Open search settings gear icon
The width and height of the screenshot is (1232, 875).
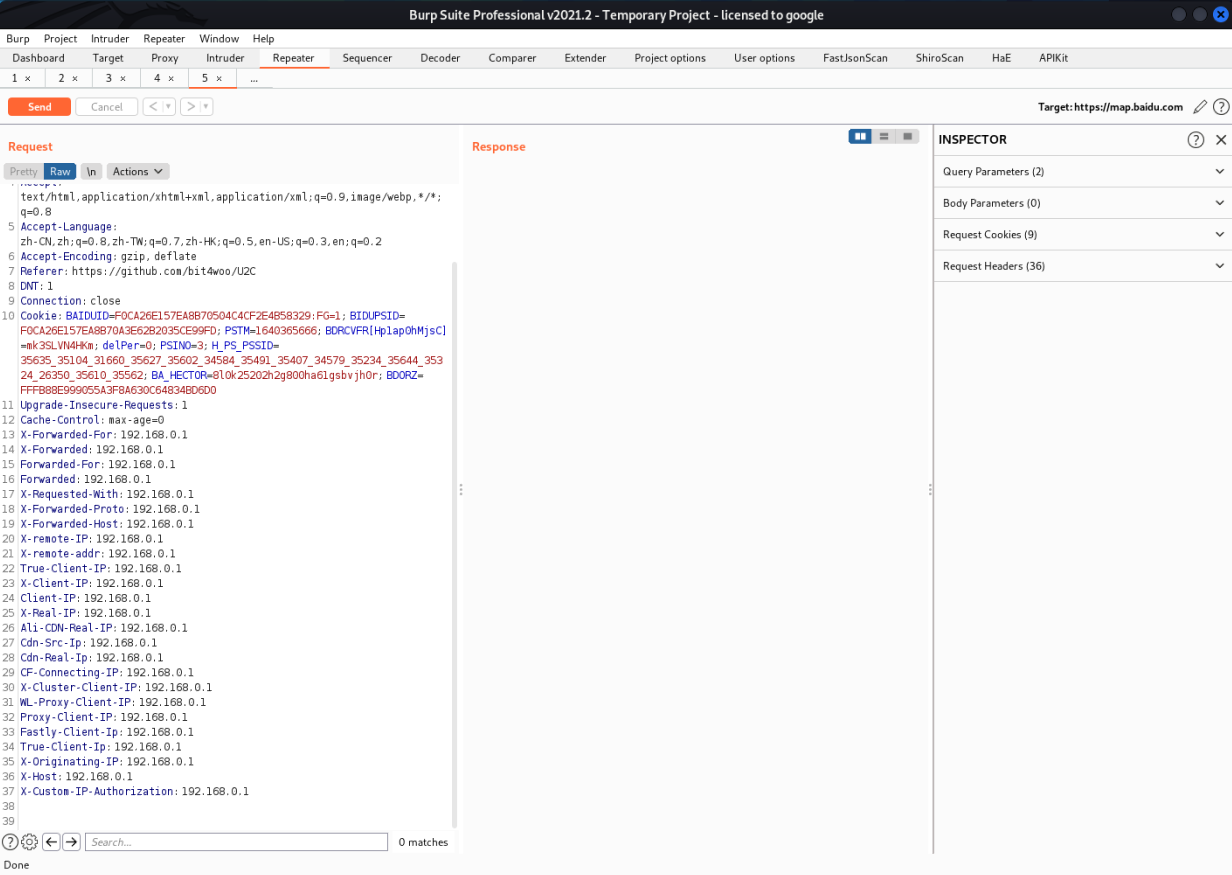[x=29, y=842]
